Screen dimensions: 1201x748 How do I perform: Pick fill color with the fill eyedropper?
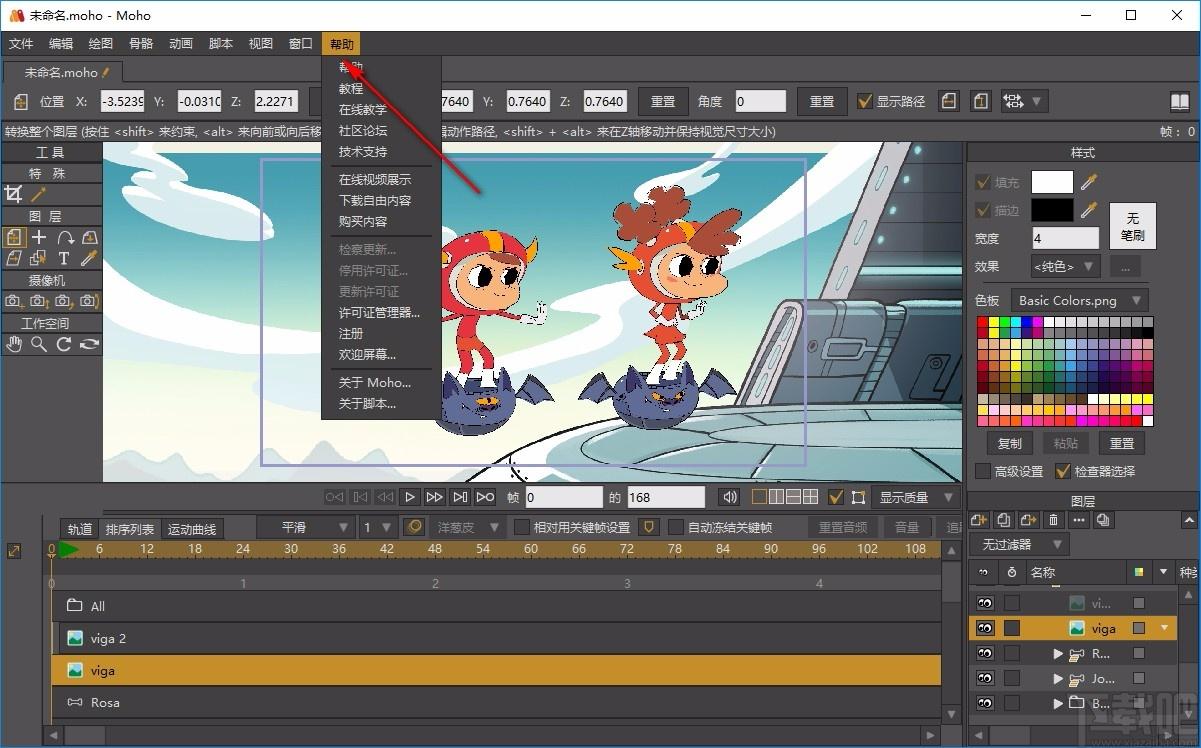click(x=1089, y=182)
